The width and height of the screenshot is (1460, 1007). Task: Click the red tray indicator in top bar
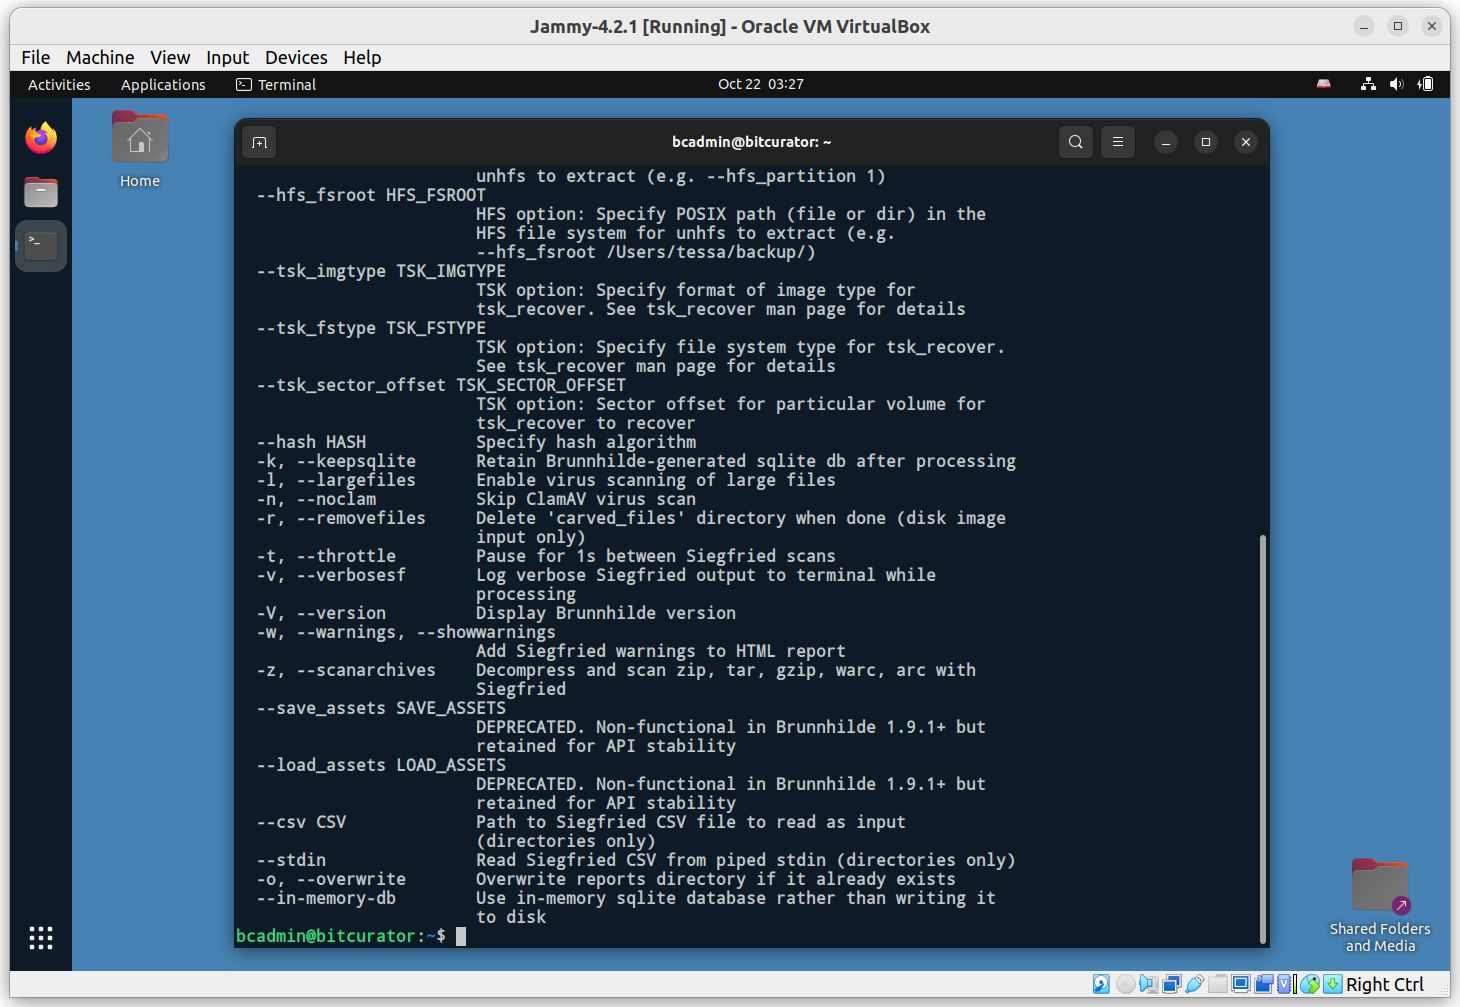tap(1324, 84)
